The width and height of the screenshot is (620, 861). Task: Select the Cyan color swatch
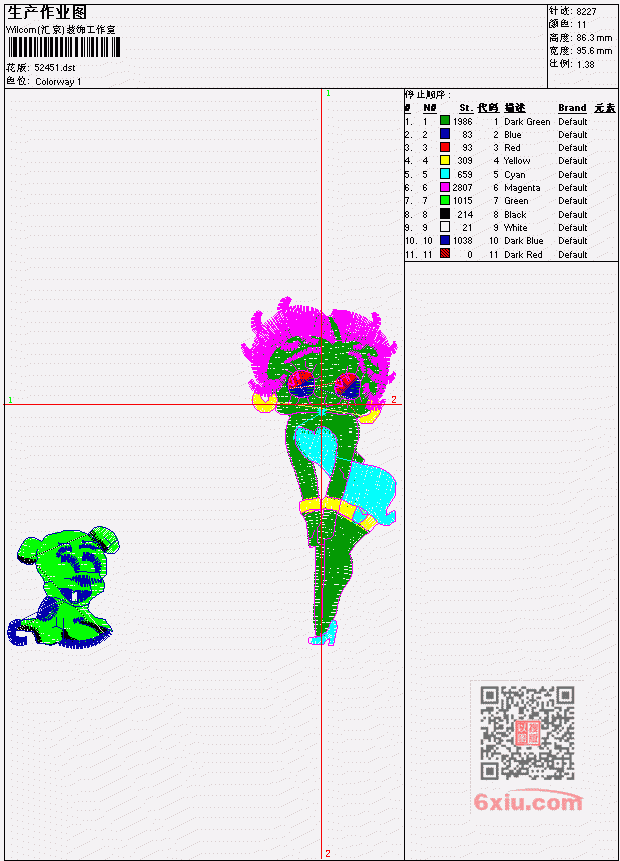tap(445, 174)
